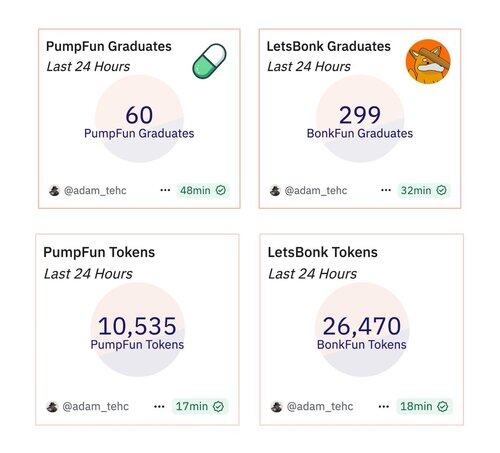This screenshot has height=453, width=500.
Task: Click the 18min verified checkmark icon
Action: click(x=443, y=406)
